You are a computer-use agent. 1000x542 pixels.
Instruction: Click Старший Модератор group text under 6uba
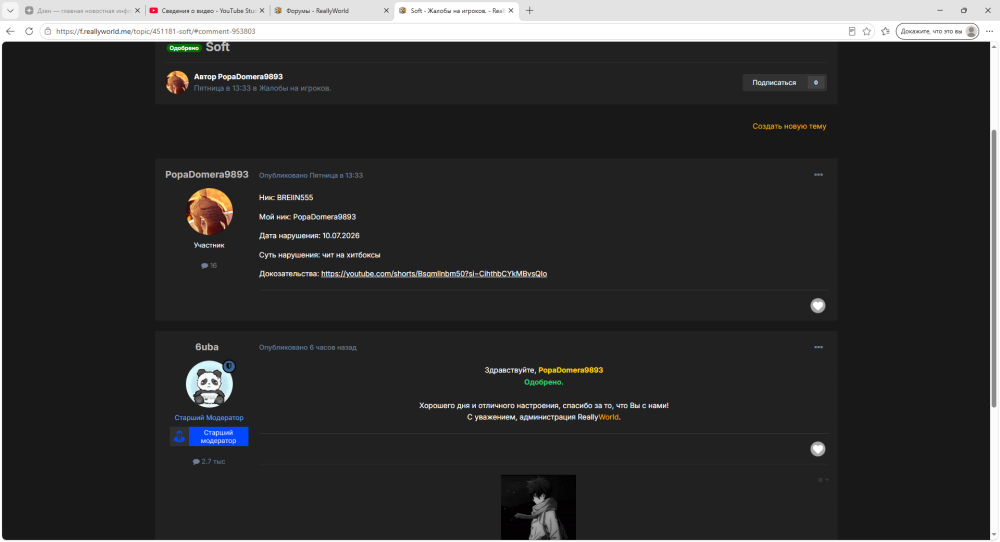(x=209, y=418)
